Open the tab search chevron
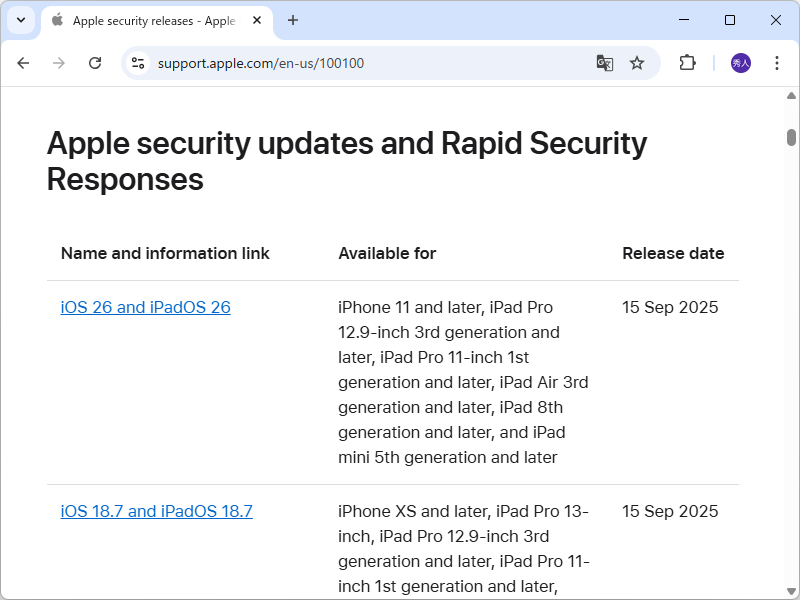The height and width of the screenshot is (600, 800). click(x=20, y=20)
